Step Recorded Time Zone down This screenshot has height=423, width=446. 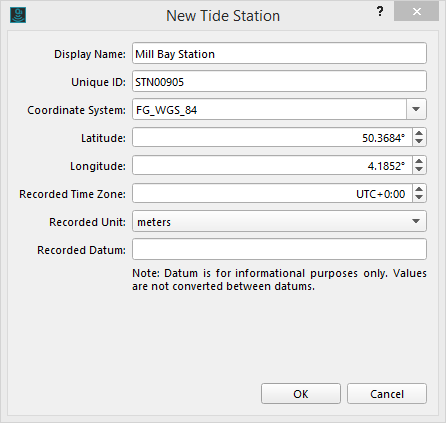coord(419,197)
